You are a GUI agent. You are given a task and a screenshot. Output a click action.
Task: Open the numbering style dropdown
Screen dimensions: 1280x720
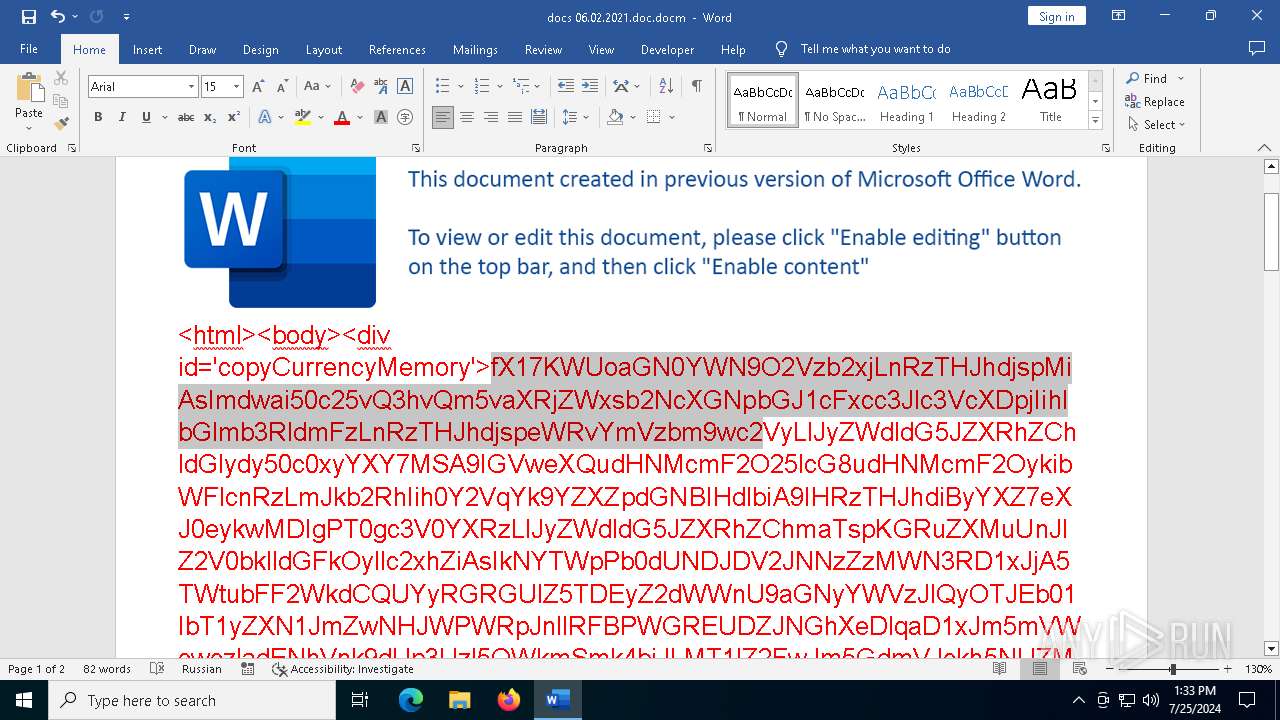point(500,87)
